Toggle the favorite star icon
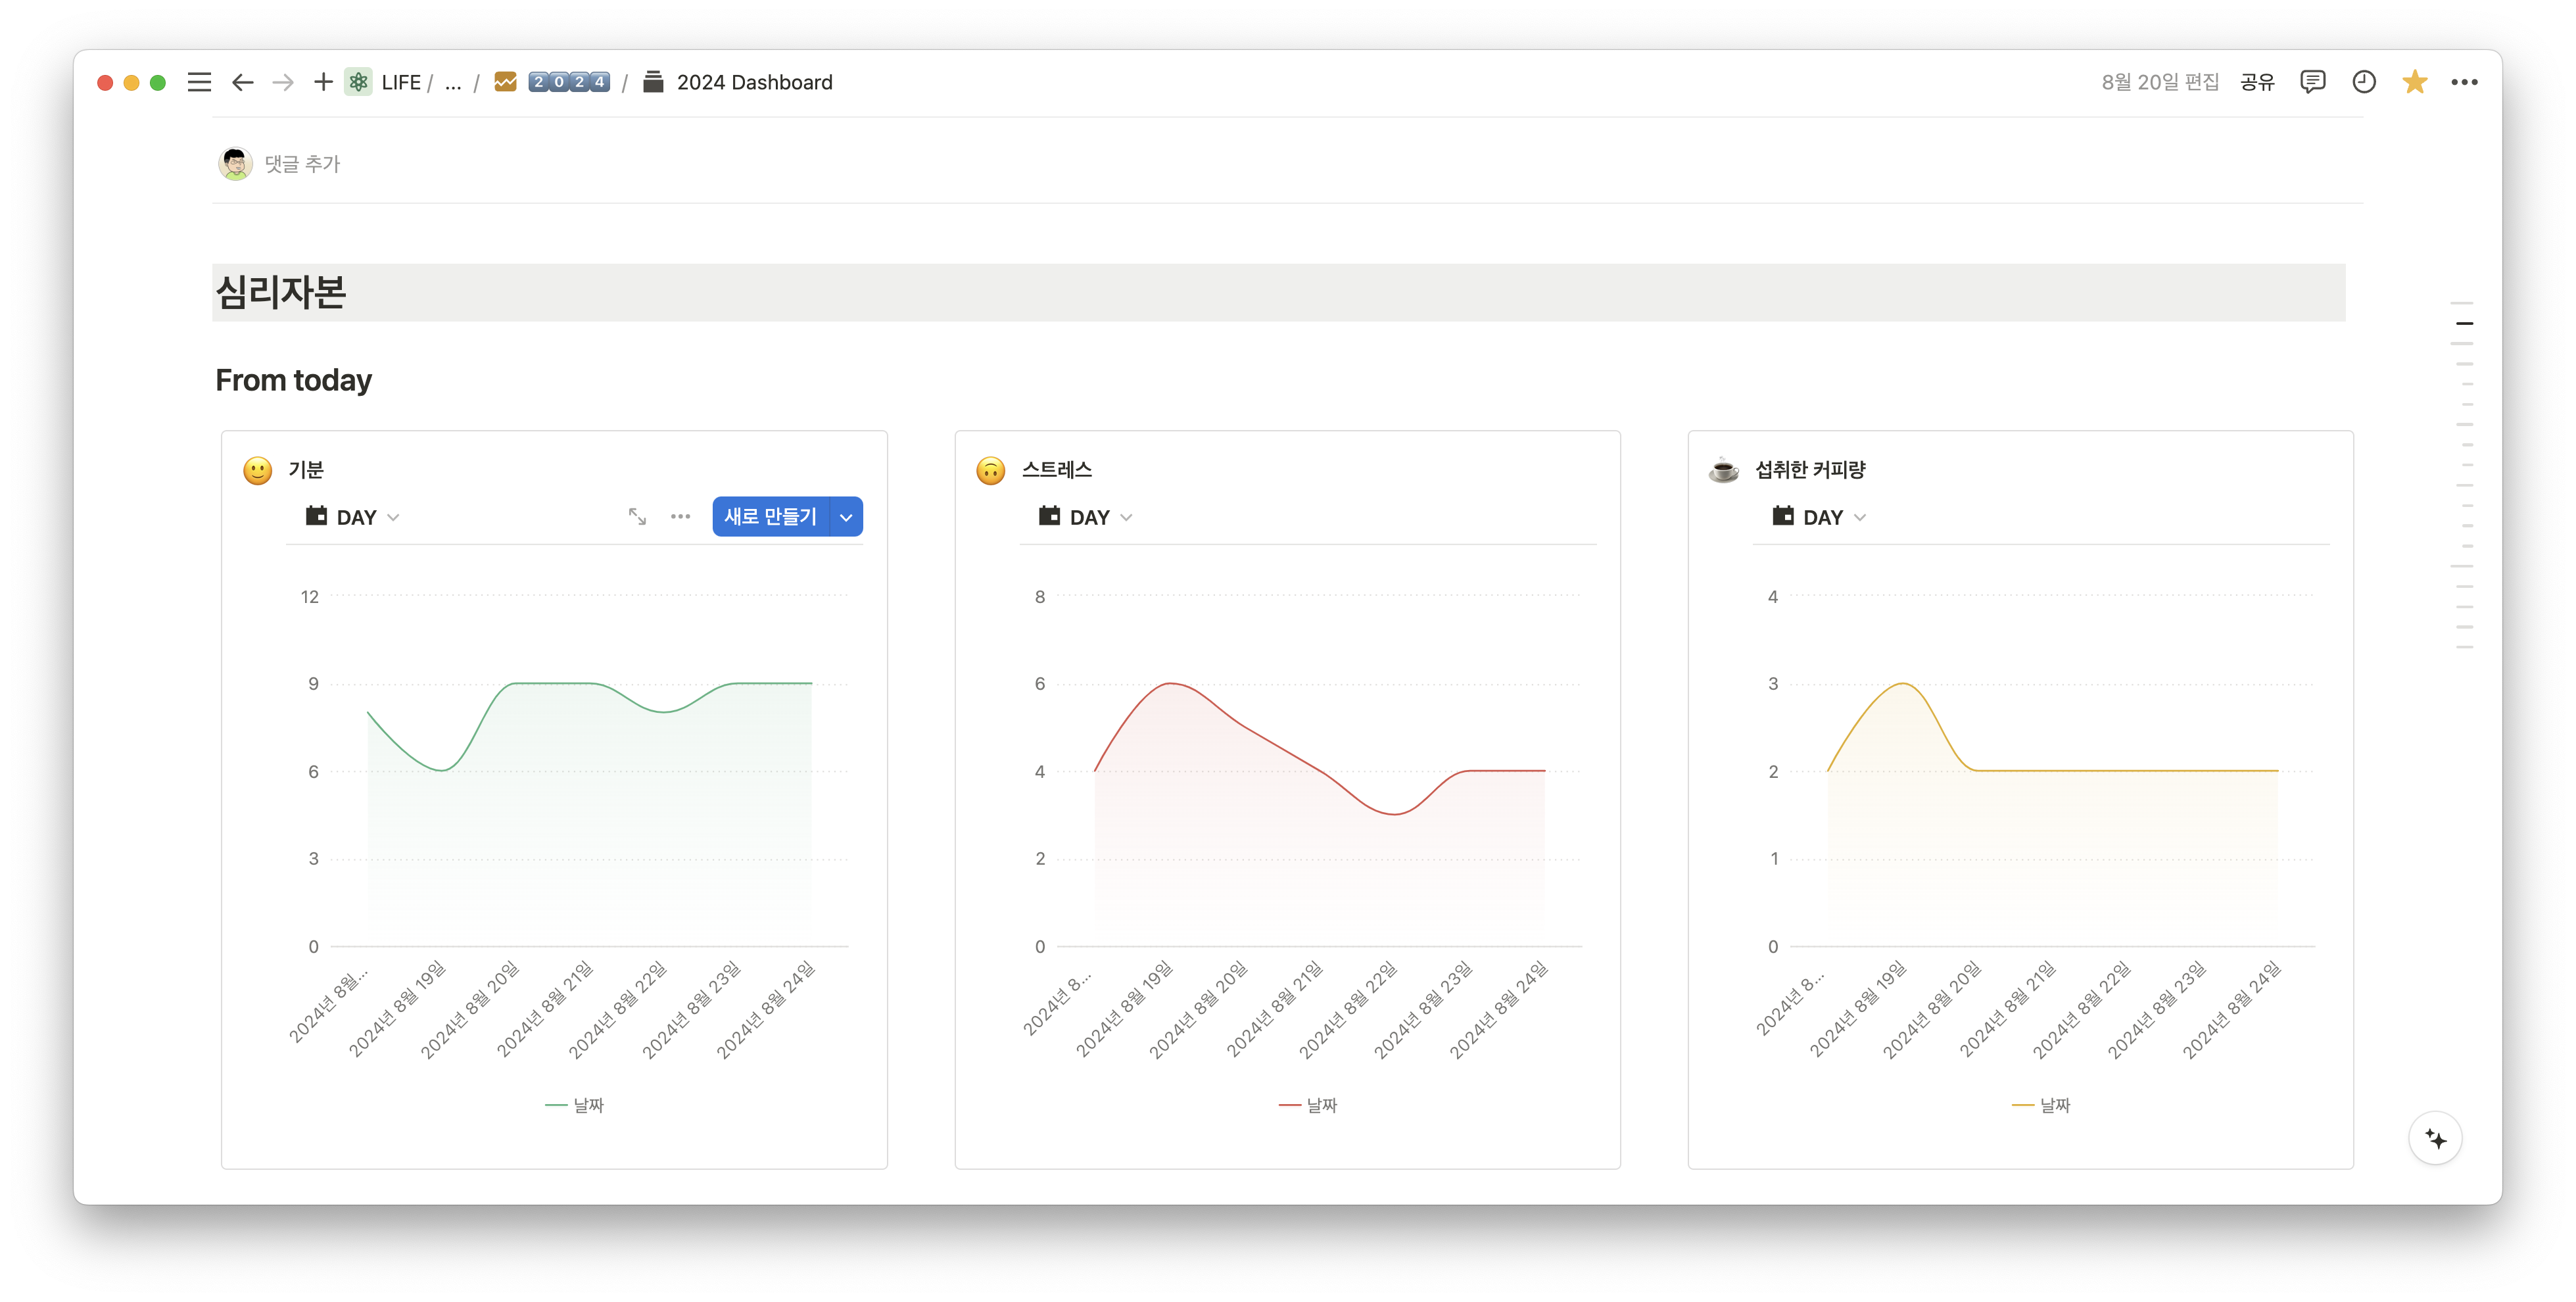Screen dimensions: 2576x1302 [x=2414, y=82]
